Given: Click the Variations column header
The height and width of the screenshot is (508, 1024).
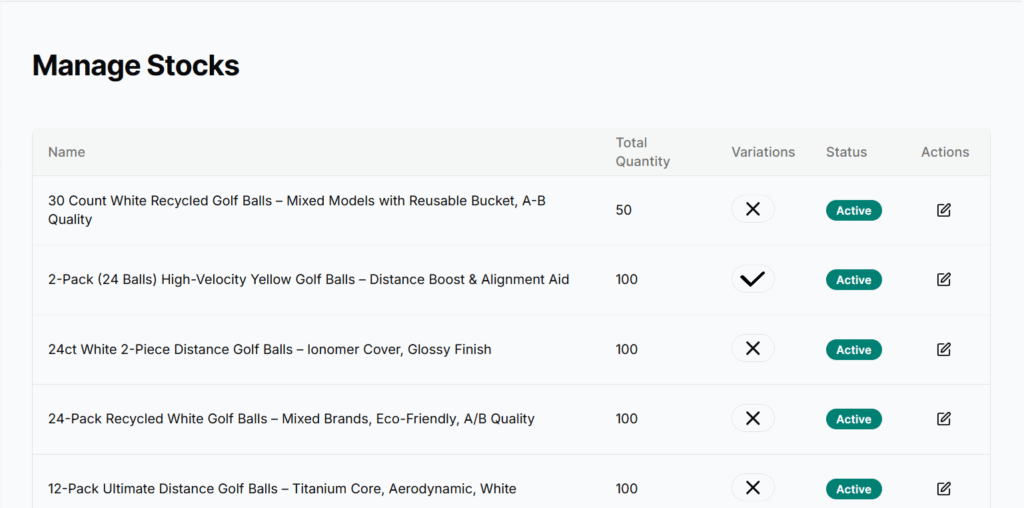Looking at the screenshot, I should click(x=763, y=152).
